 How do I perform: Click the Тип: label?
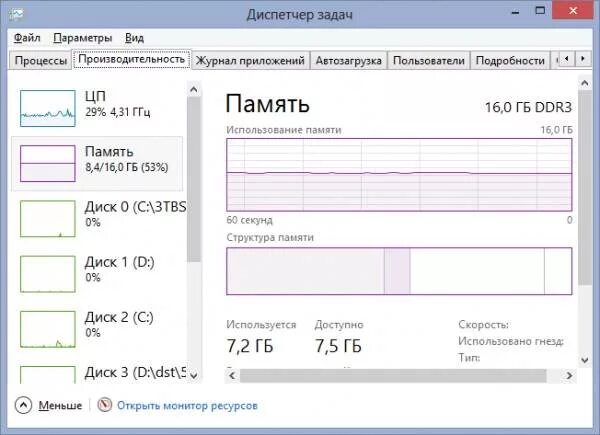469,358
